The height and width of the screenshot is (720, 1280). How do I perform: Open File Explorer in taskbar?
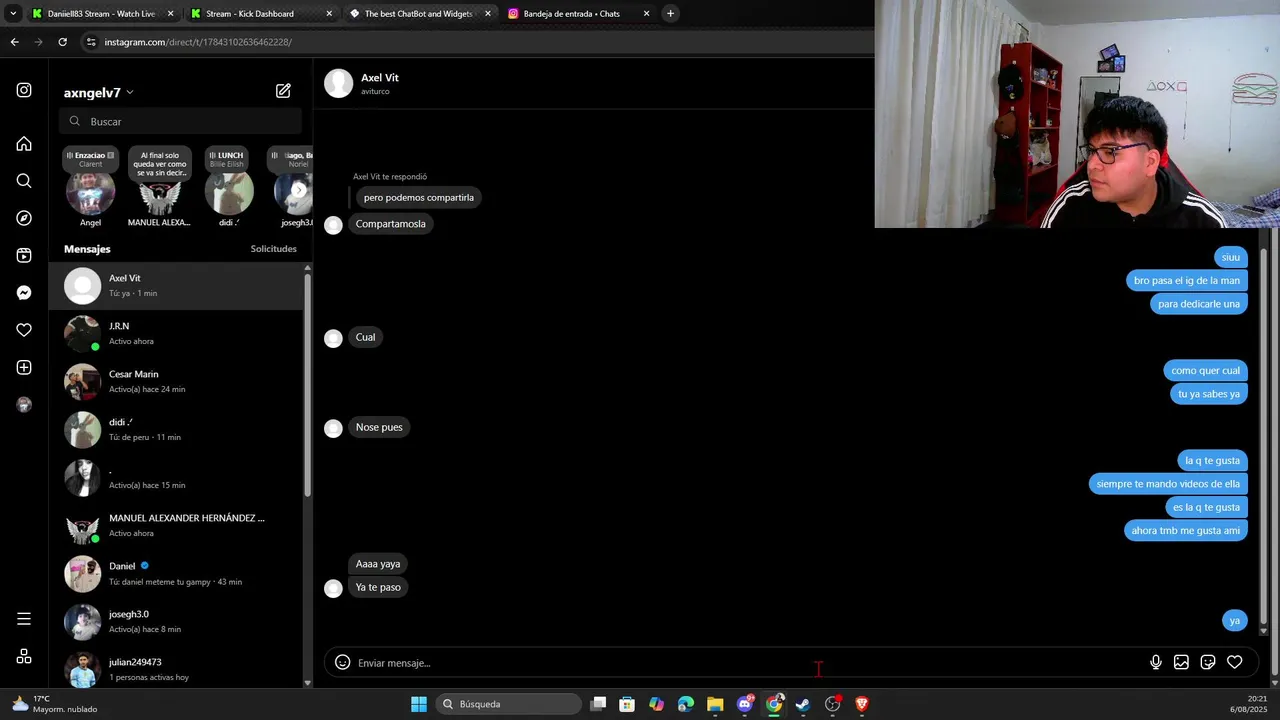click(x=715, y=704)
